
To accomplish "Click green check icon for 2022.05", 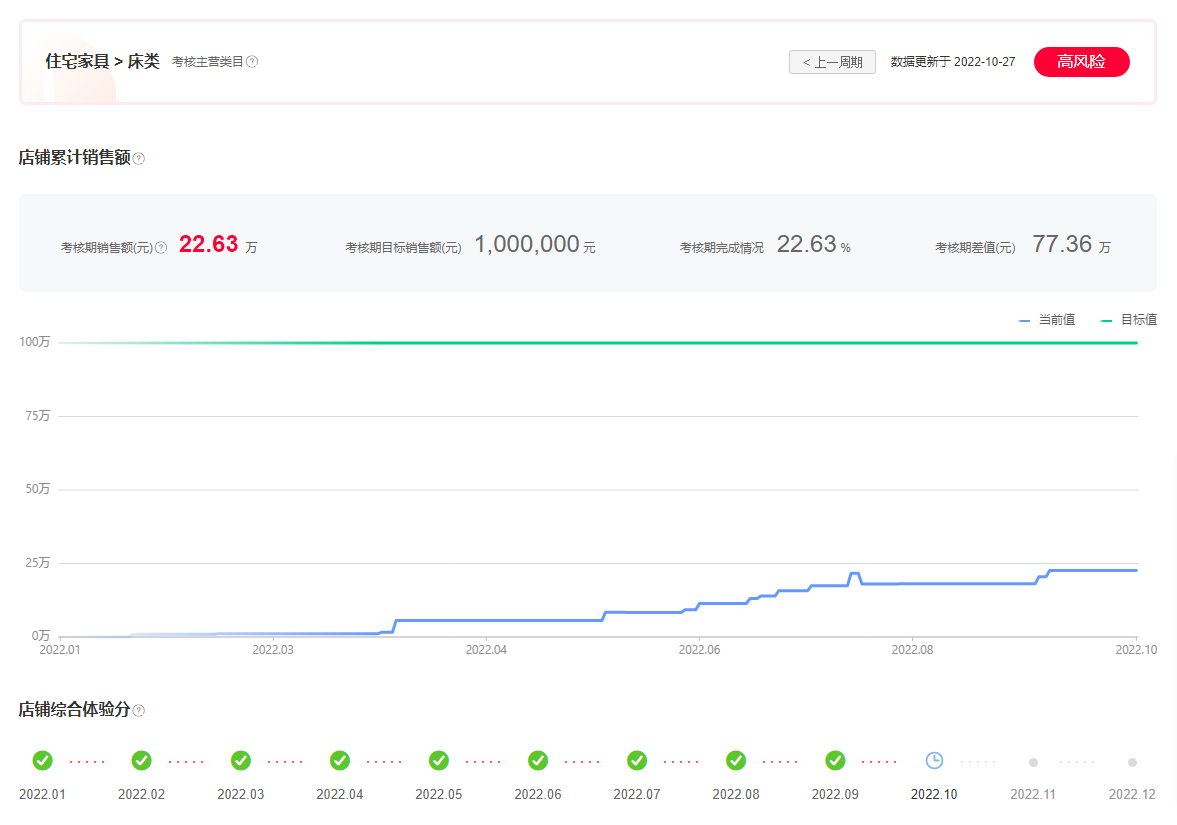I will 438,760.
